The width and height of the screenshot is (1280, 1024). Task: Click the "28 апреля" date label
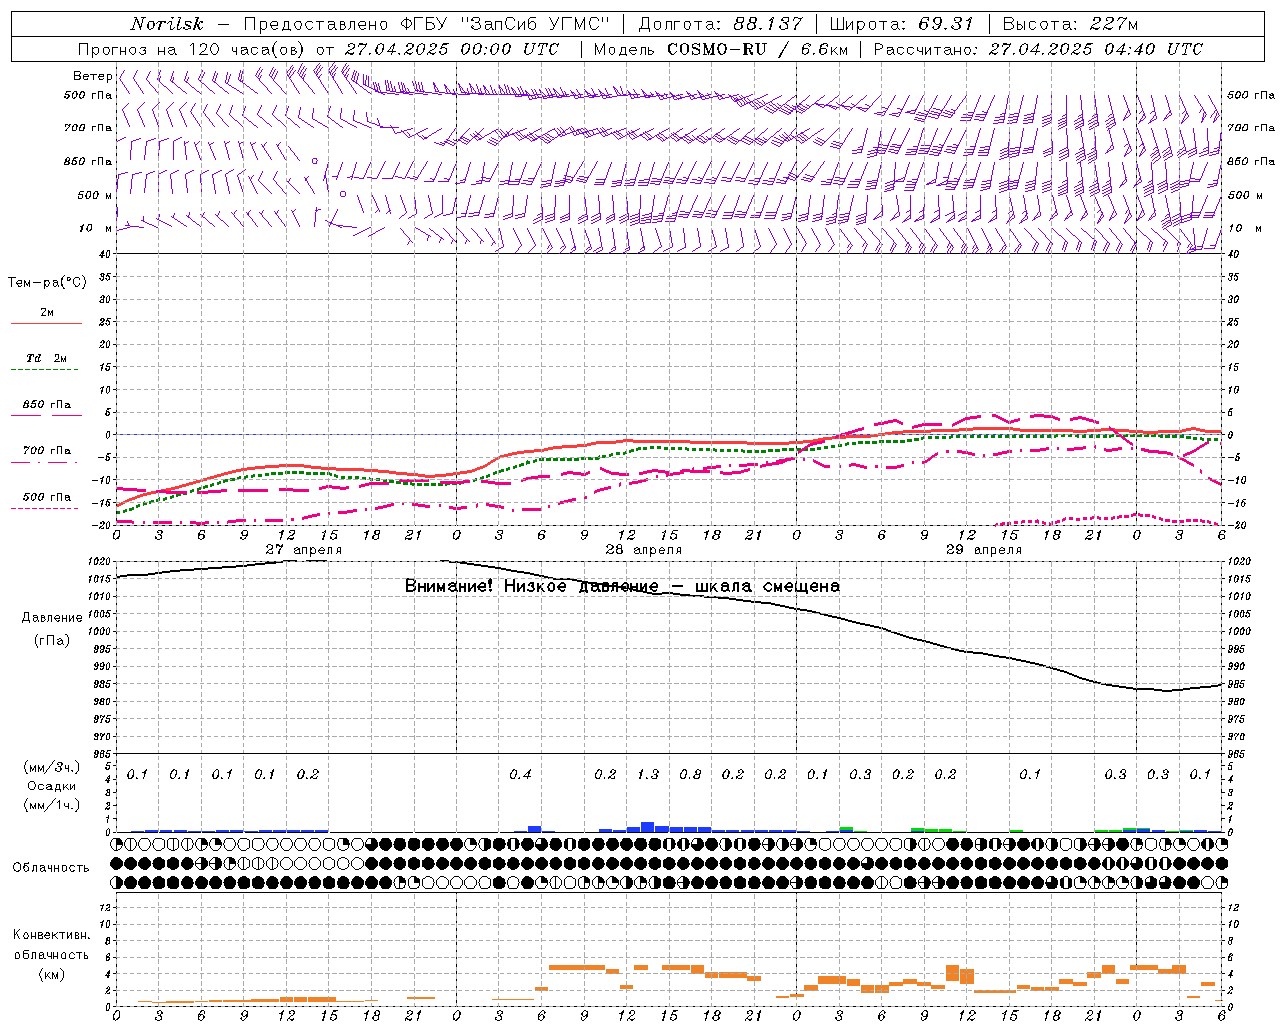click(x=643, y=549)
